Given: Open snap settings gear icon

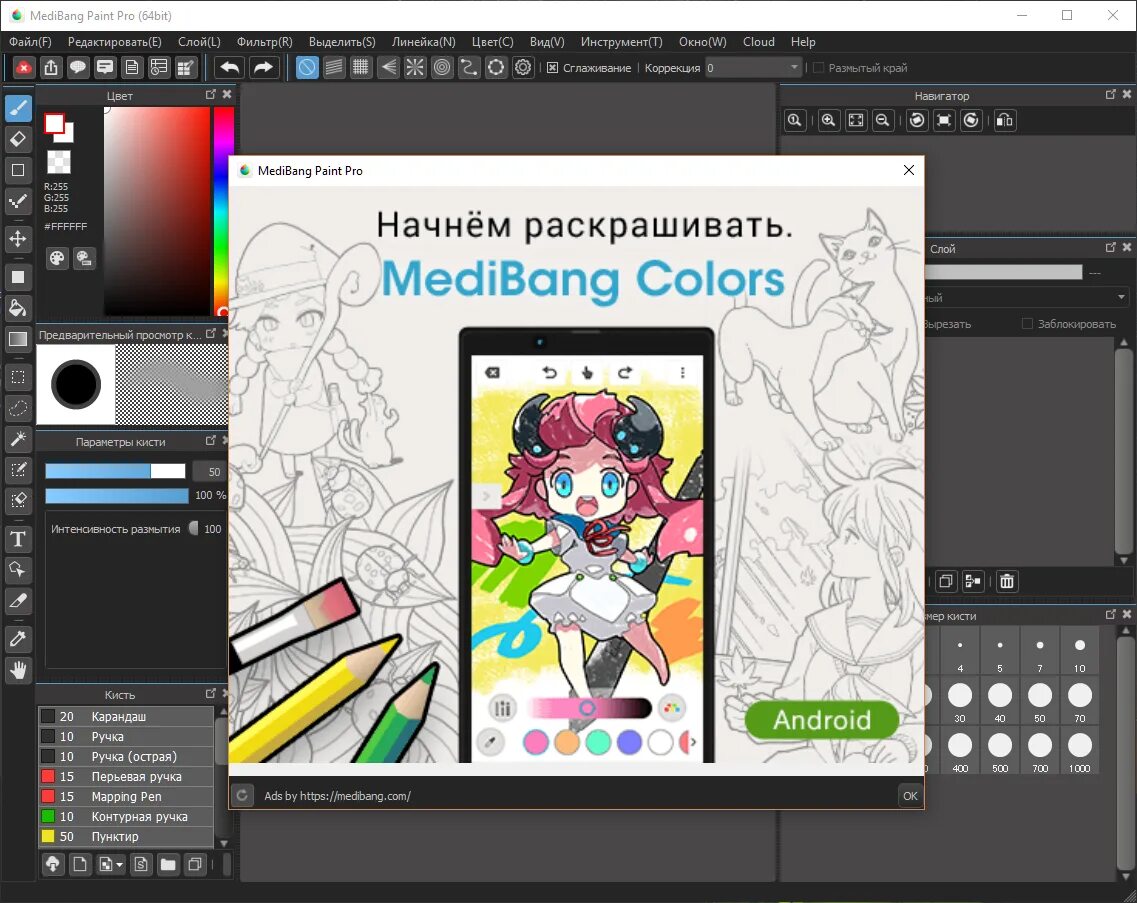Looking at the screenshot, I should click(x=523, y=67).
